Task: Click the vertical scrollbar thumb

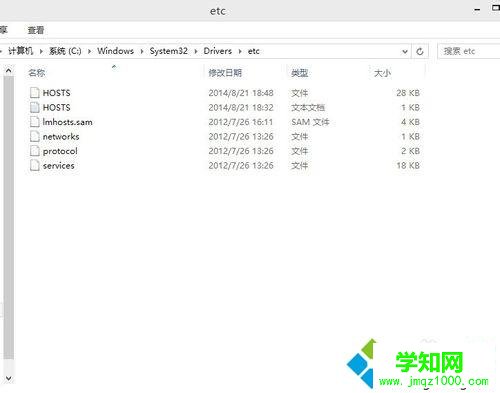Action: pyautogui.click(x=9, y=218)
